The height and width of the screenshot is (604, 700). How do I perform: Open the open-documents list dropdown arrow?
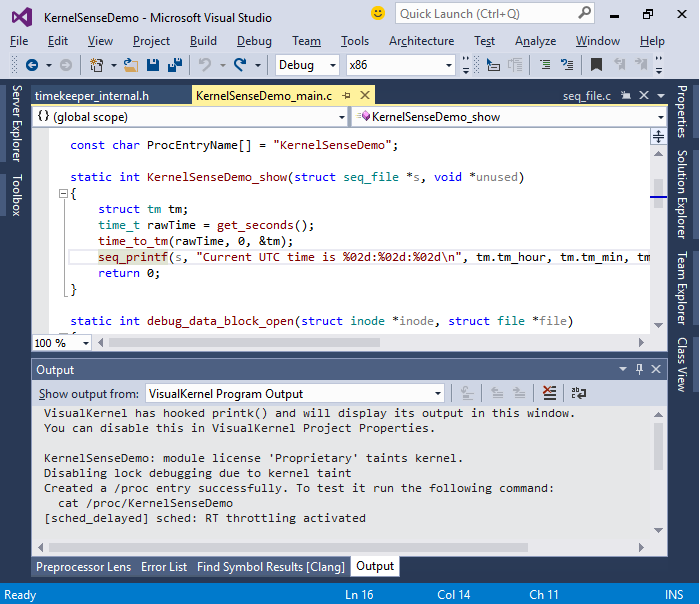661,96
